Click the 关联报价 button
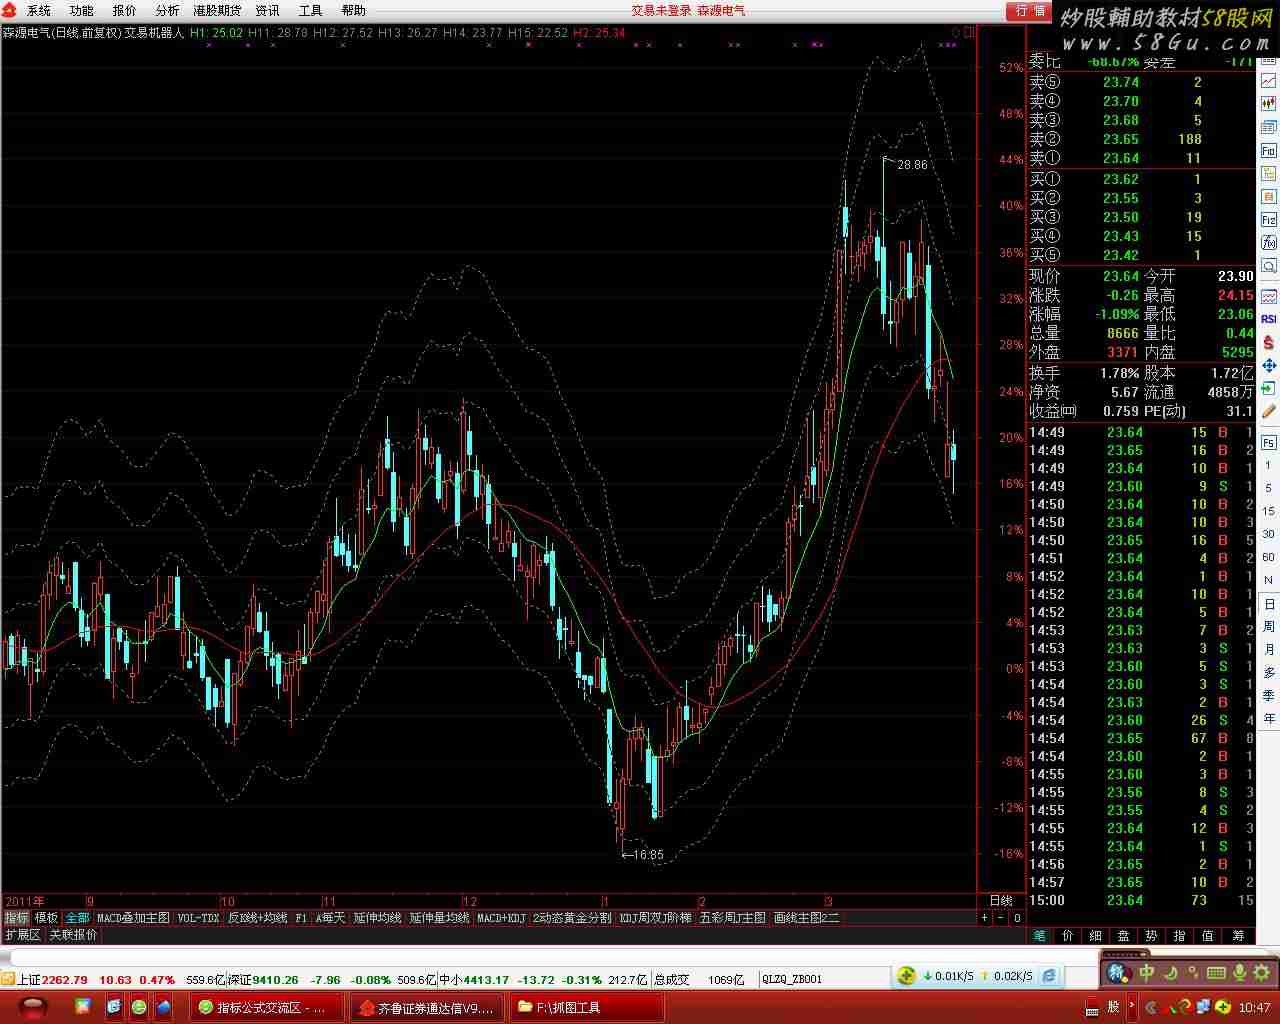Screen dimensions: 1280x1024 (x=74, y=934)
